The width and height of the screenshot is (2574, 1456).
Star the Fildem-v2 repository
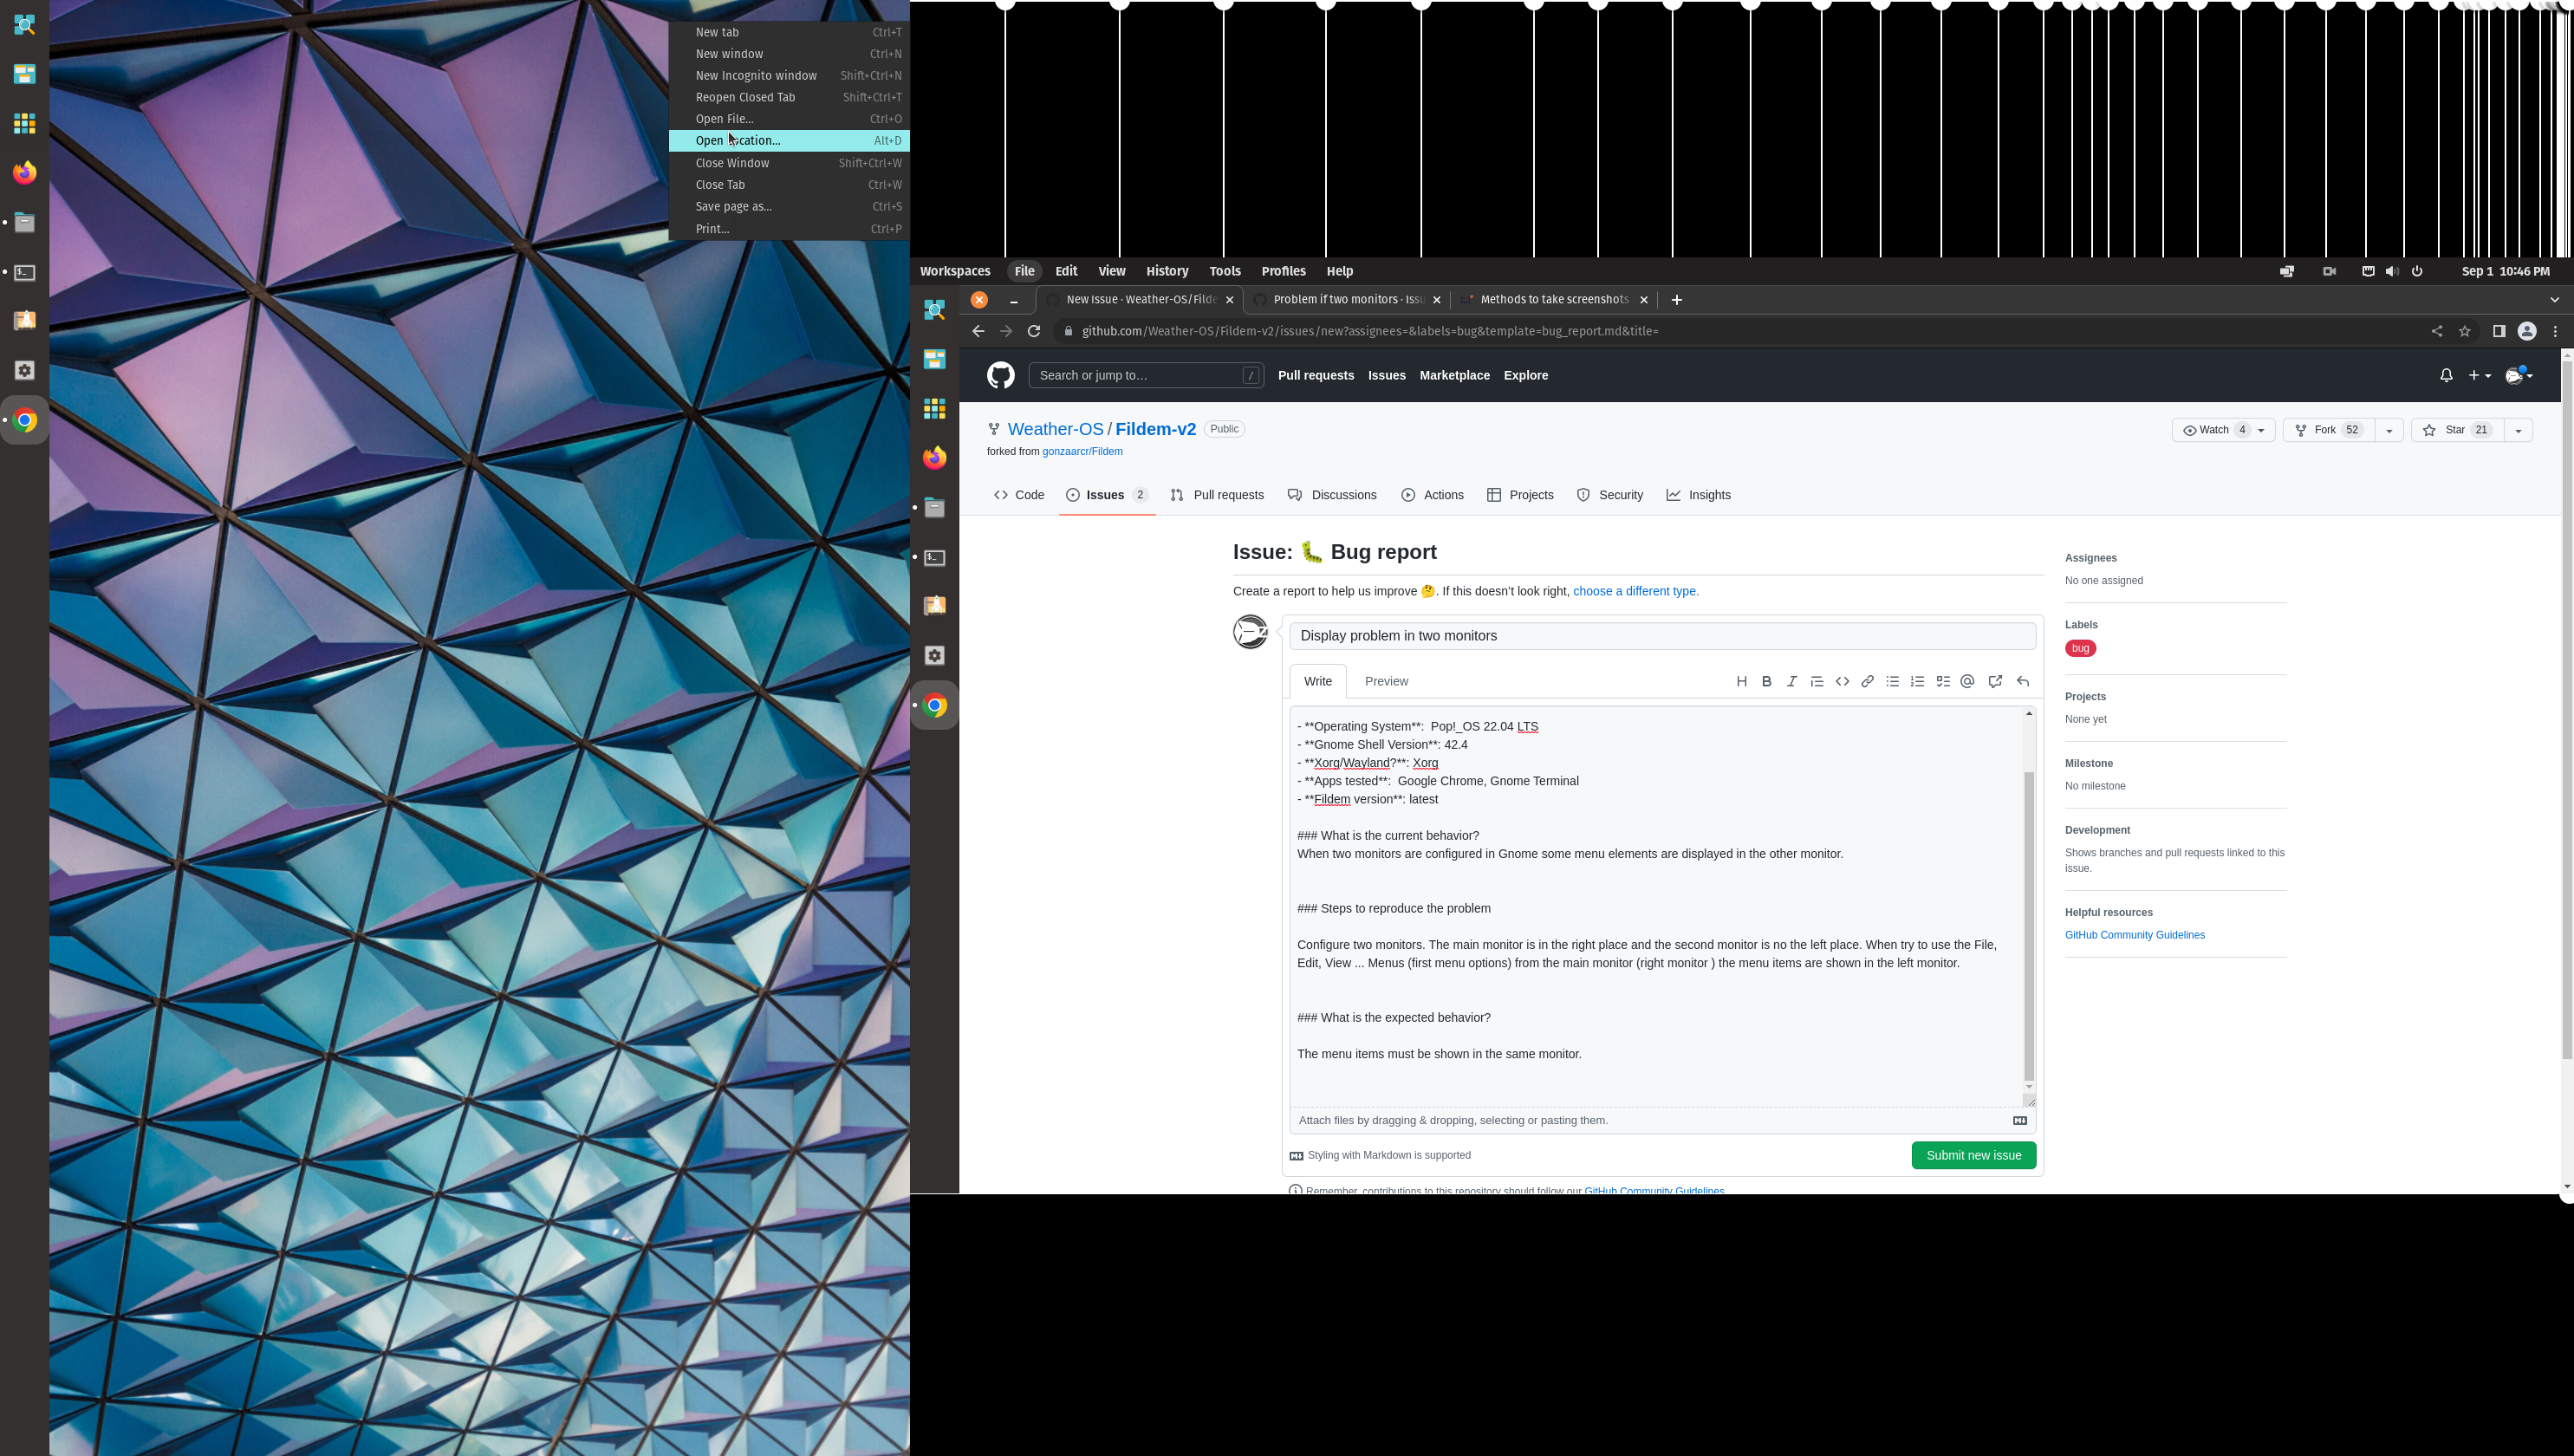click(x=2456, y=430)
